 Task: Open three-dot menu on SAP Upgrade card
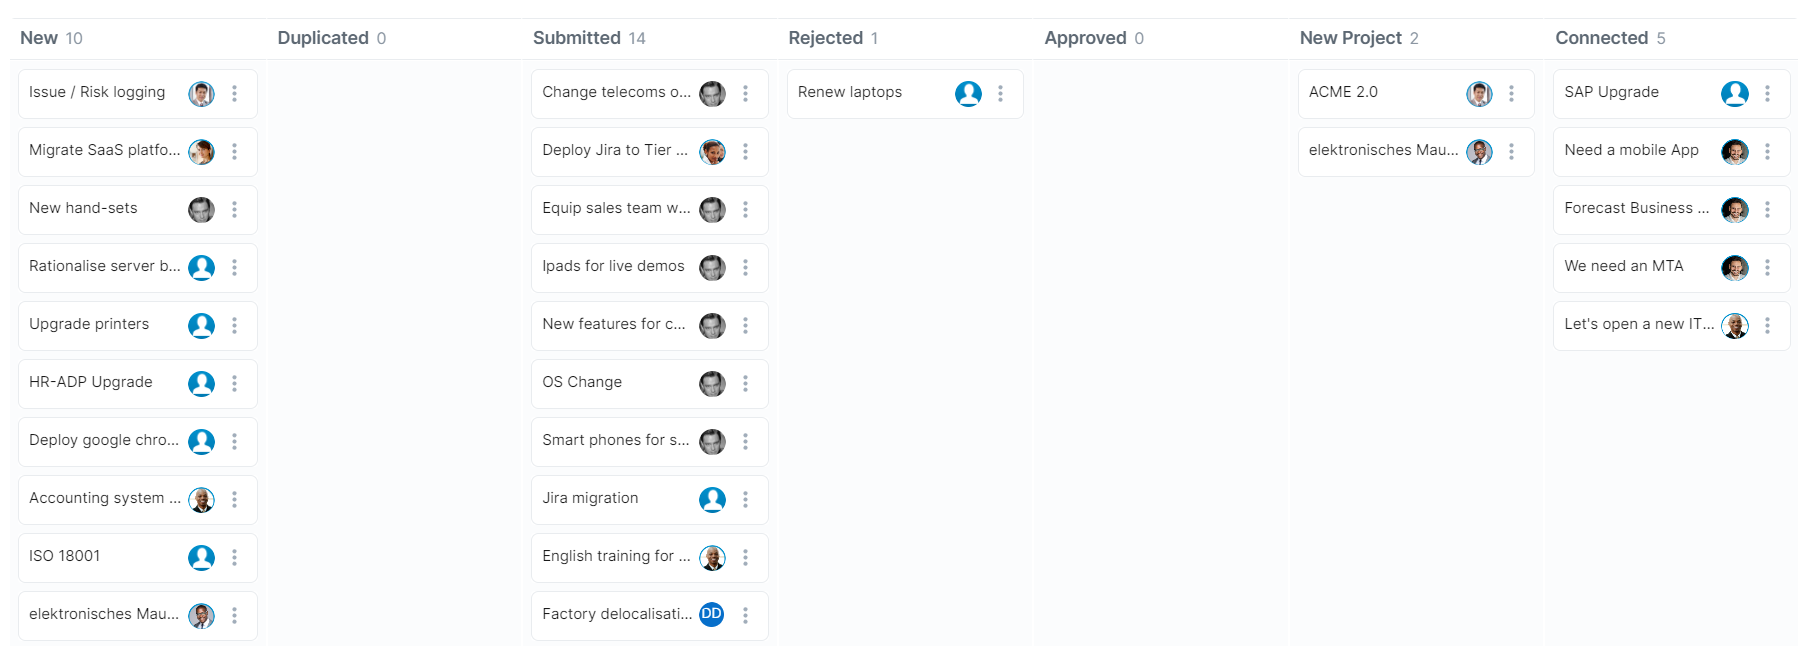tap(1767, 93)
